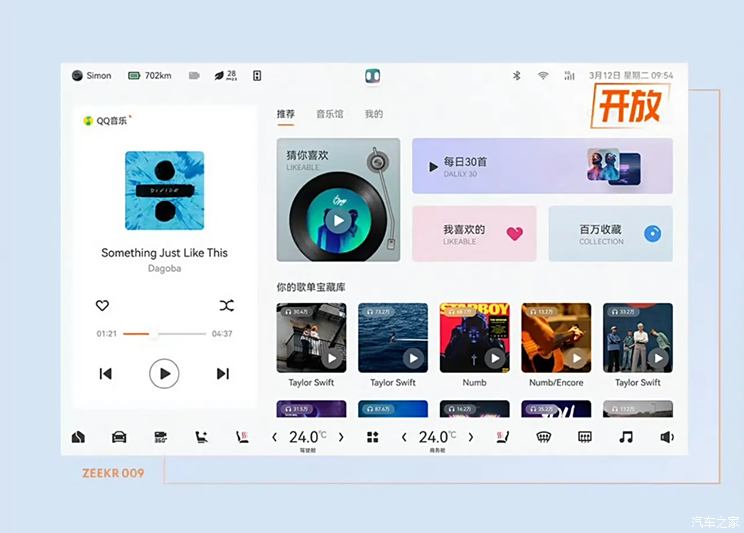Play the 猜你喜欢 vinyl record recommendation
Viewport: 744px width, 533px height.
coord(339,220)
